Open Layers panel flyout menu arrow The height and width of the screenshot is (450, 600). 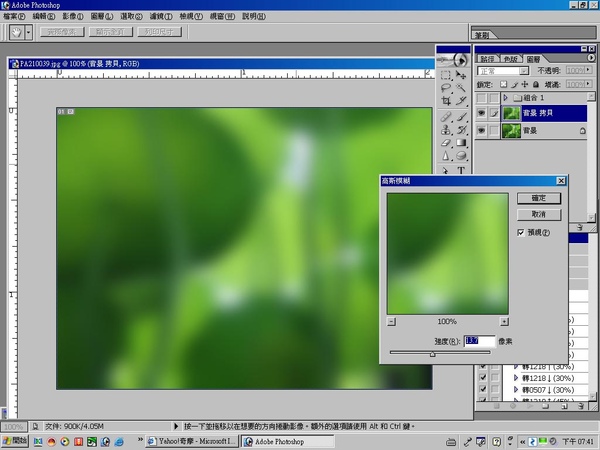coord(591,58)
